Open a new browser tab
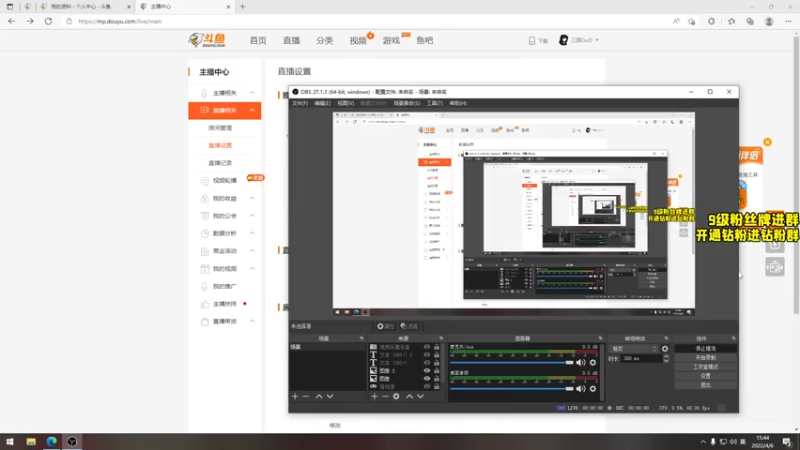Viewport: 800px width, 450px height. [243, 7]
